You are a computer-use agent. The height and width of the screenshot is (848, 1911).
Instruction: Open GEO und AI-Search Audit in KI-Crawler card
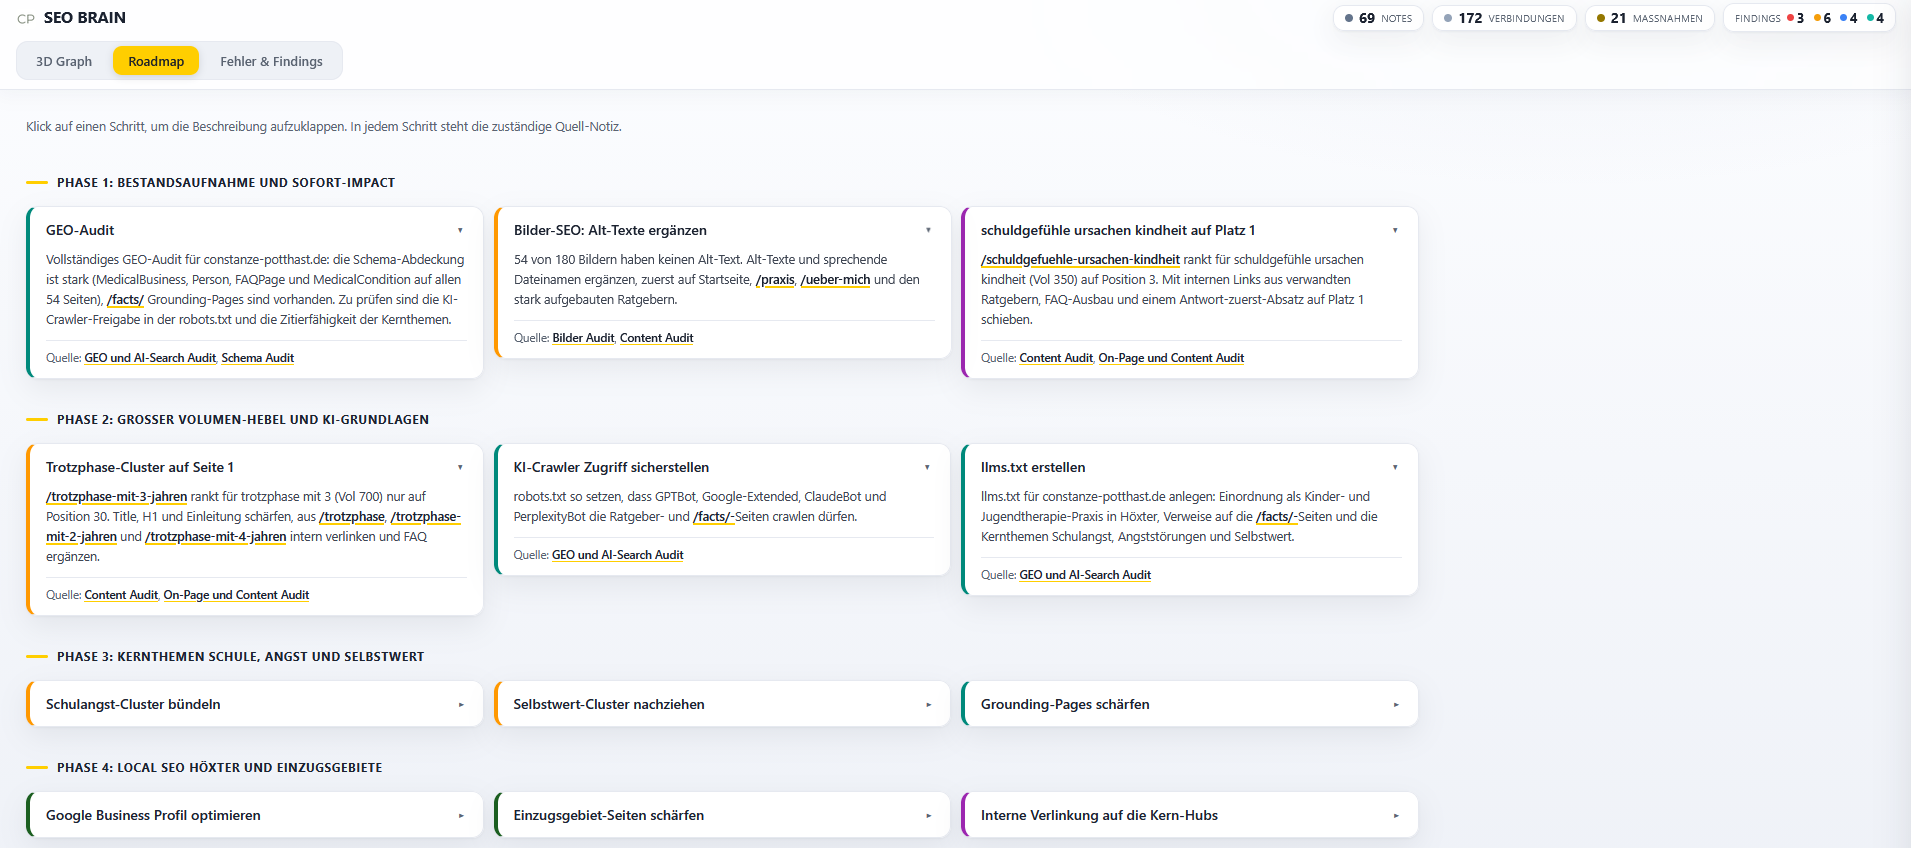coord(618,555)
